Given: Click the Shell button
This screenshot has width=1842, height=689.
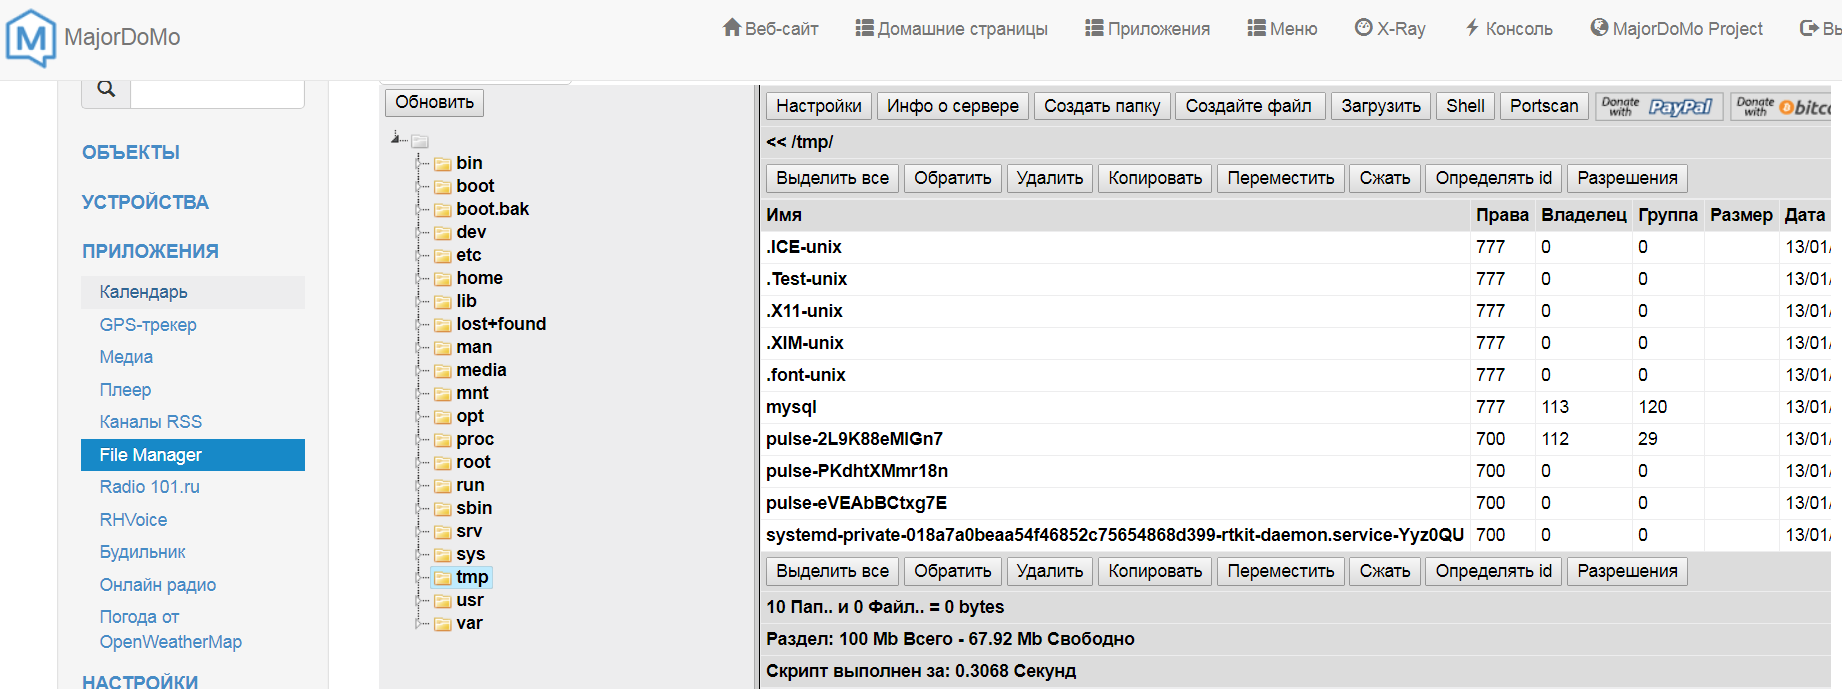Looking at the screenshot, I should (1465, 106).
